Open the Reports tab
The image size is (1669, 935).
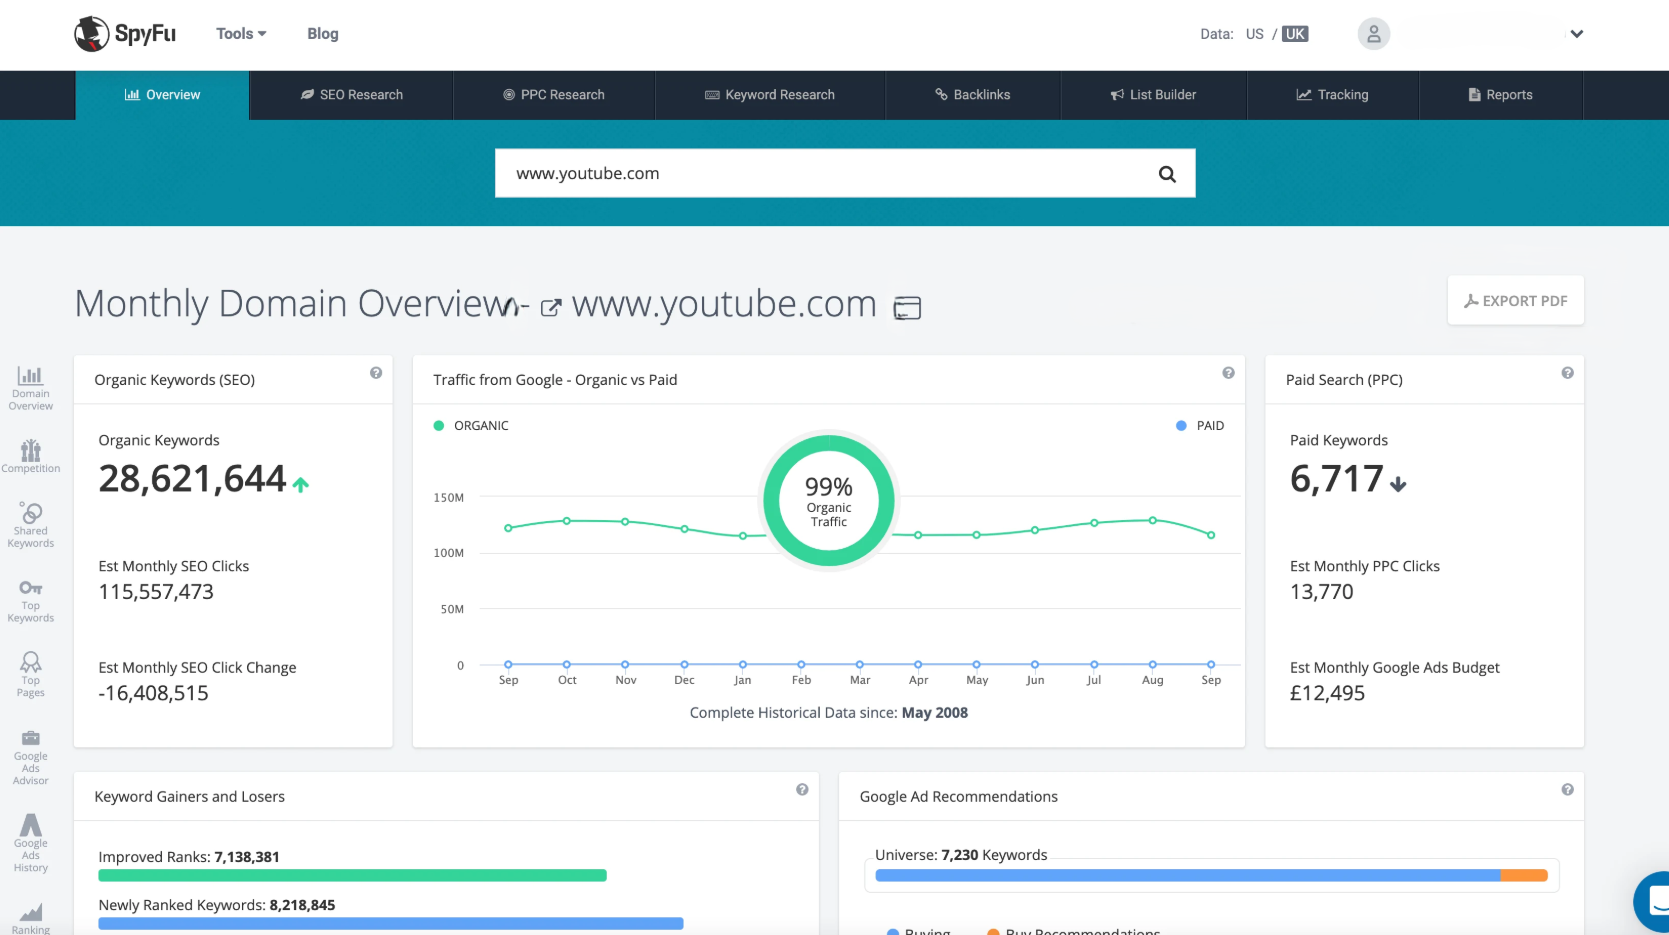point(1501,95)
